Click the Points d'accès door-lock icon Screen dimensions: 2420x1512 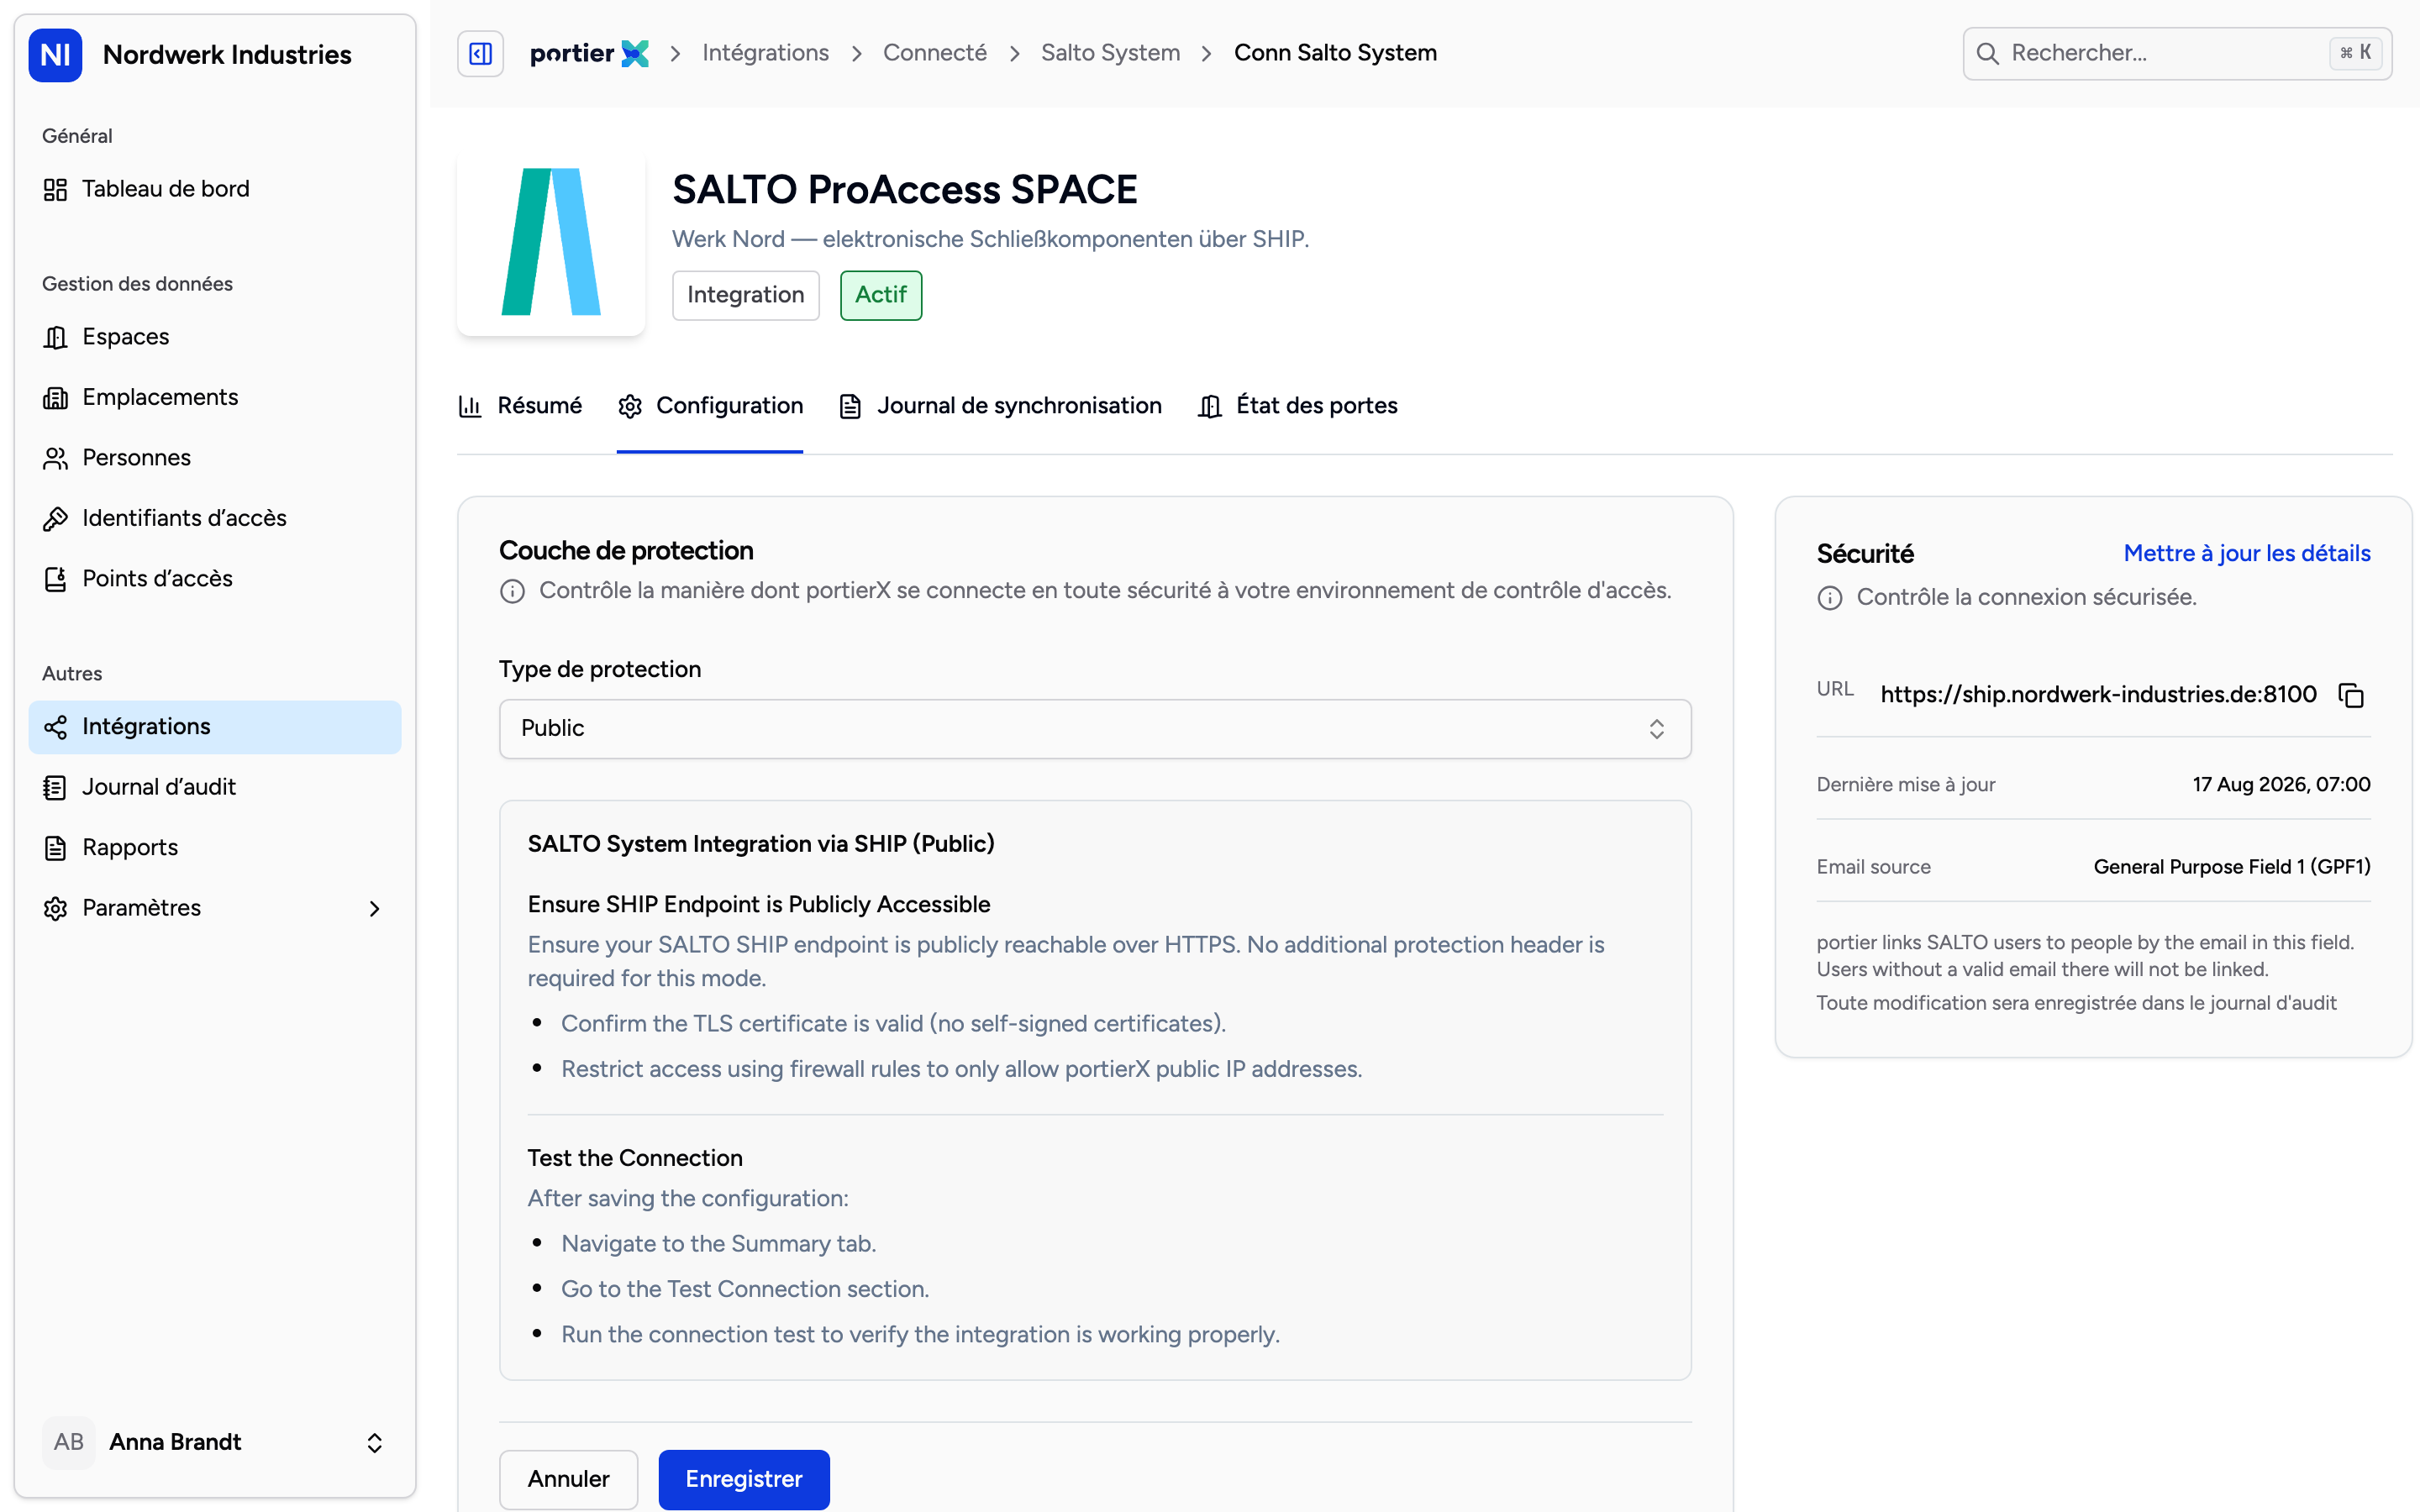pyautogui.click(x=55, y=579)
